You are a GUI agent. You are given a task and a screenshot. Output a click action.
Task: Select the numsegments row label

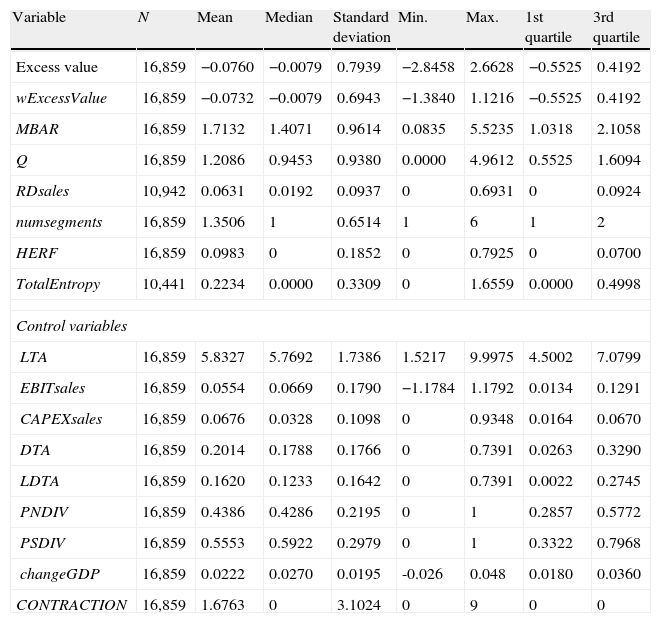[58, 223]
